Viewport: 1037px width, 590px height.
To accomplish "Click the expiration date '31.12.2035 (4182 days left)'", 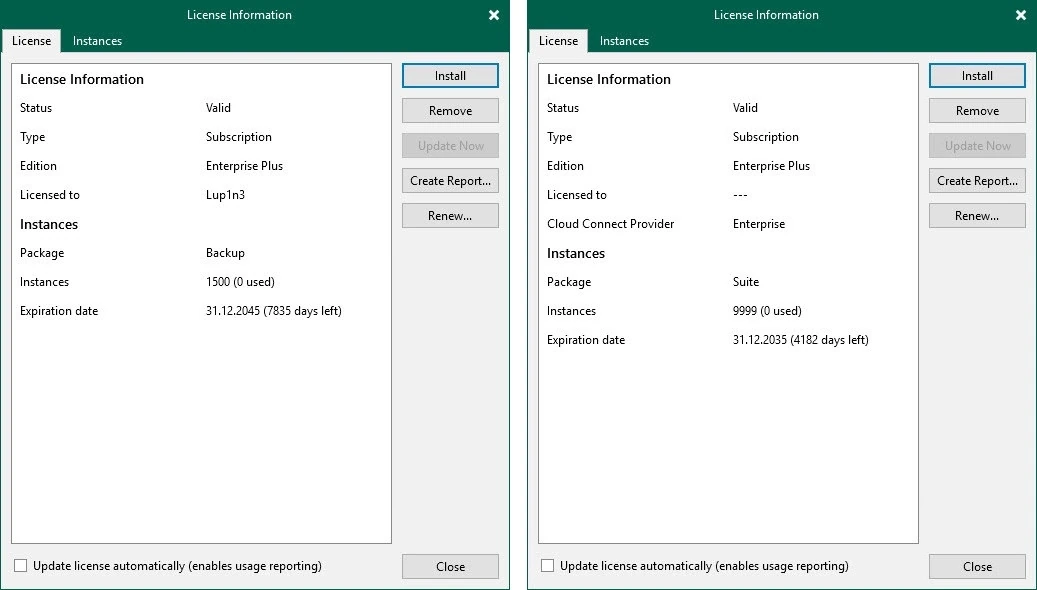I will [801, 340].
